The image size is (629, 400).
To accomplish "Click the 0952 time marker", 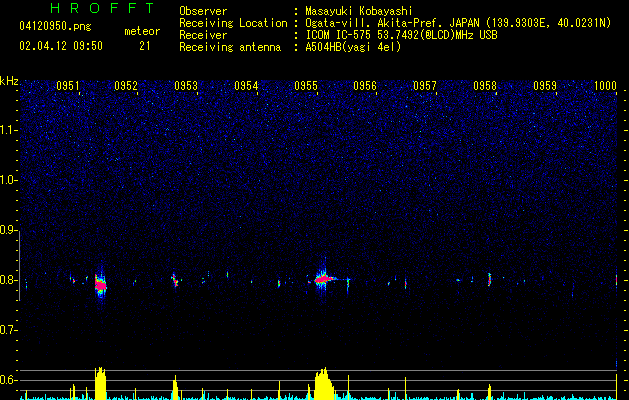I will 126,86.
